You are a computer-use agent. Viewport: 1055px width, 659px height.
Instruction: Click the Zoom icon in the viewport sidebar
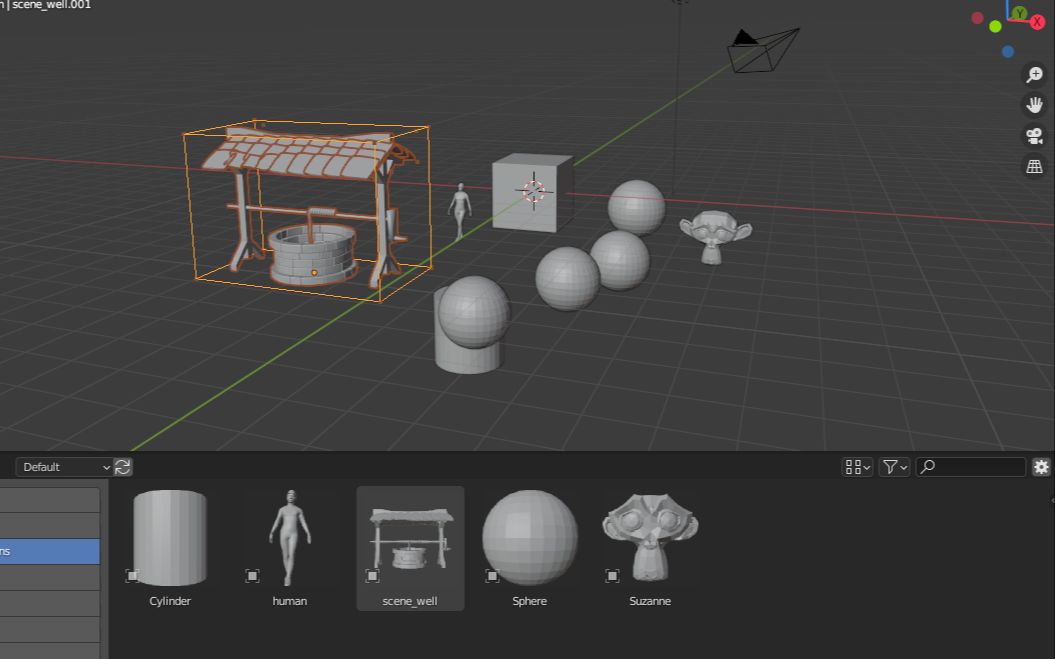(1034, 75)
